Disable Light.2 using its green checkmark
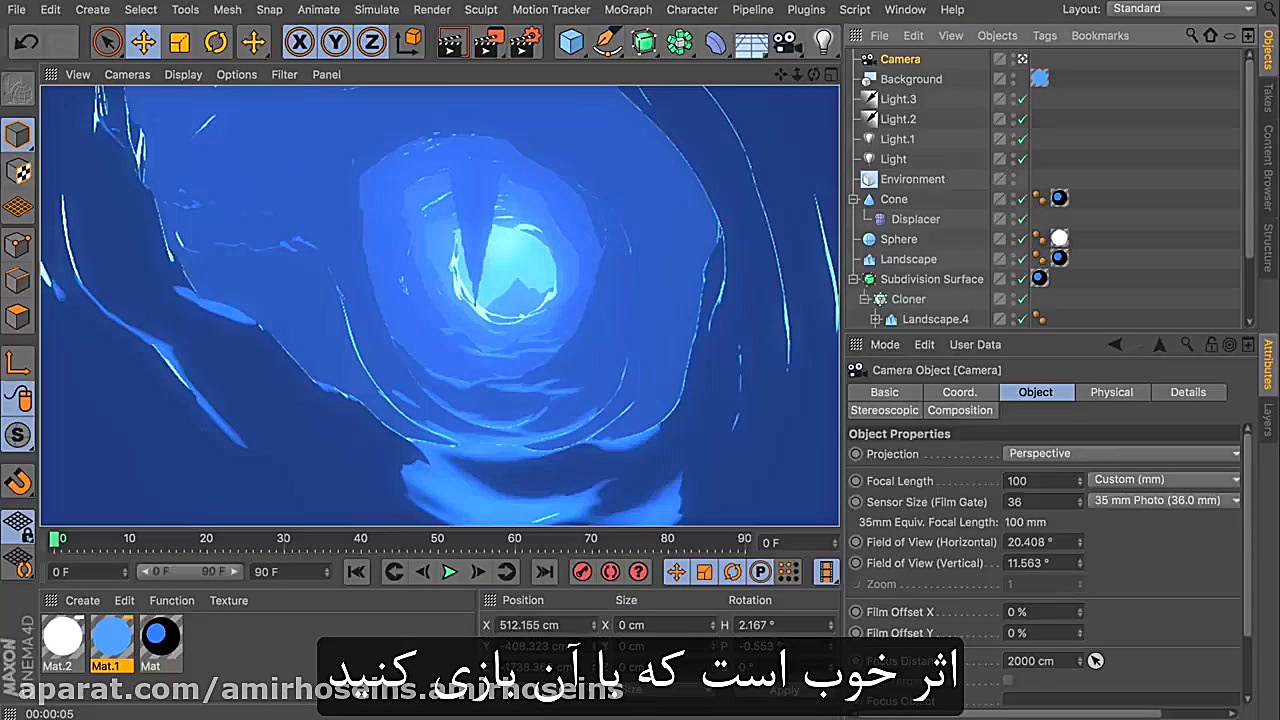 click(1020, 118)
